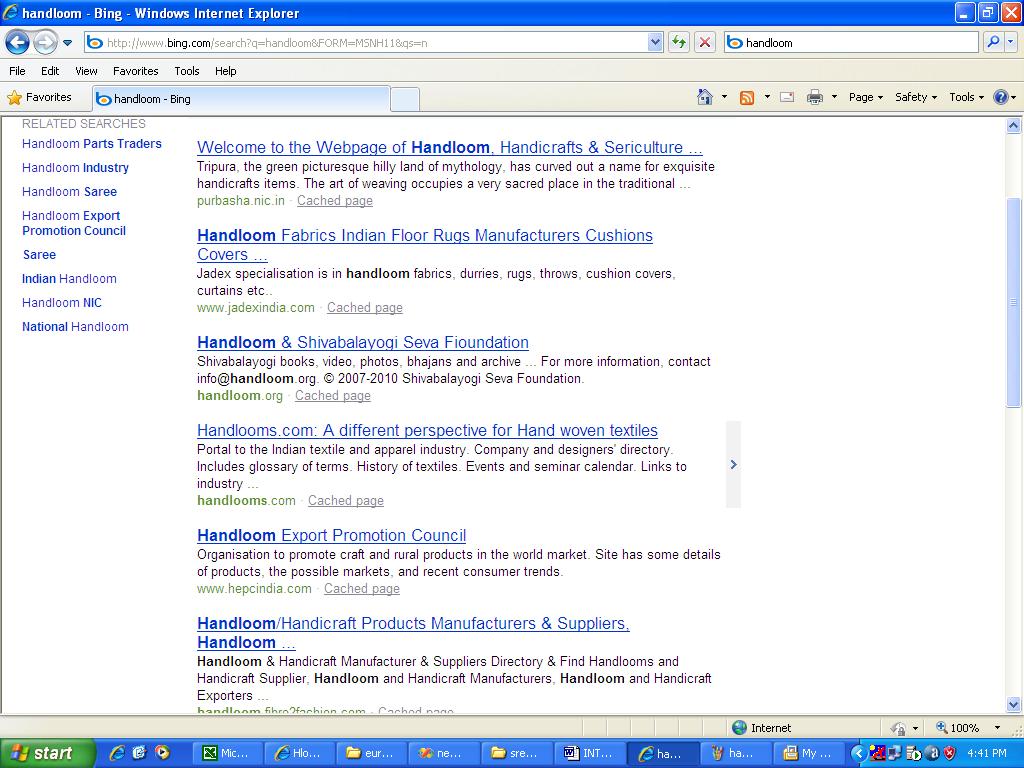Click the browser Back arrow button

click(x=18, y=43)
